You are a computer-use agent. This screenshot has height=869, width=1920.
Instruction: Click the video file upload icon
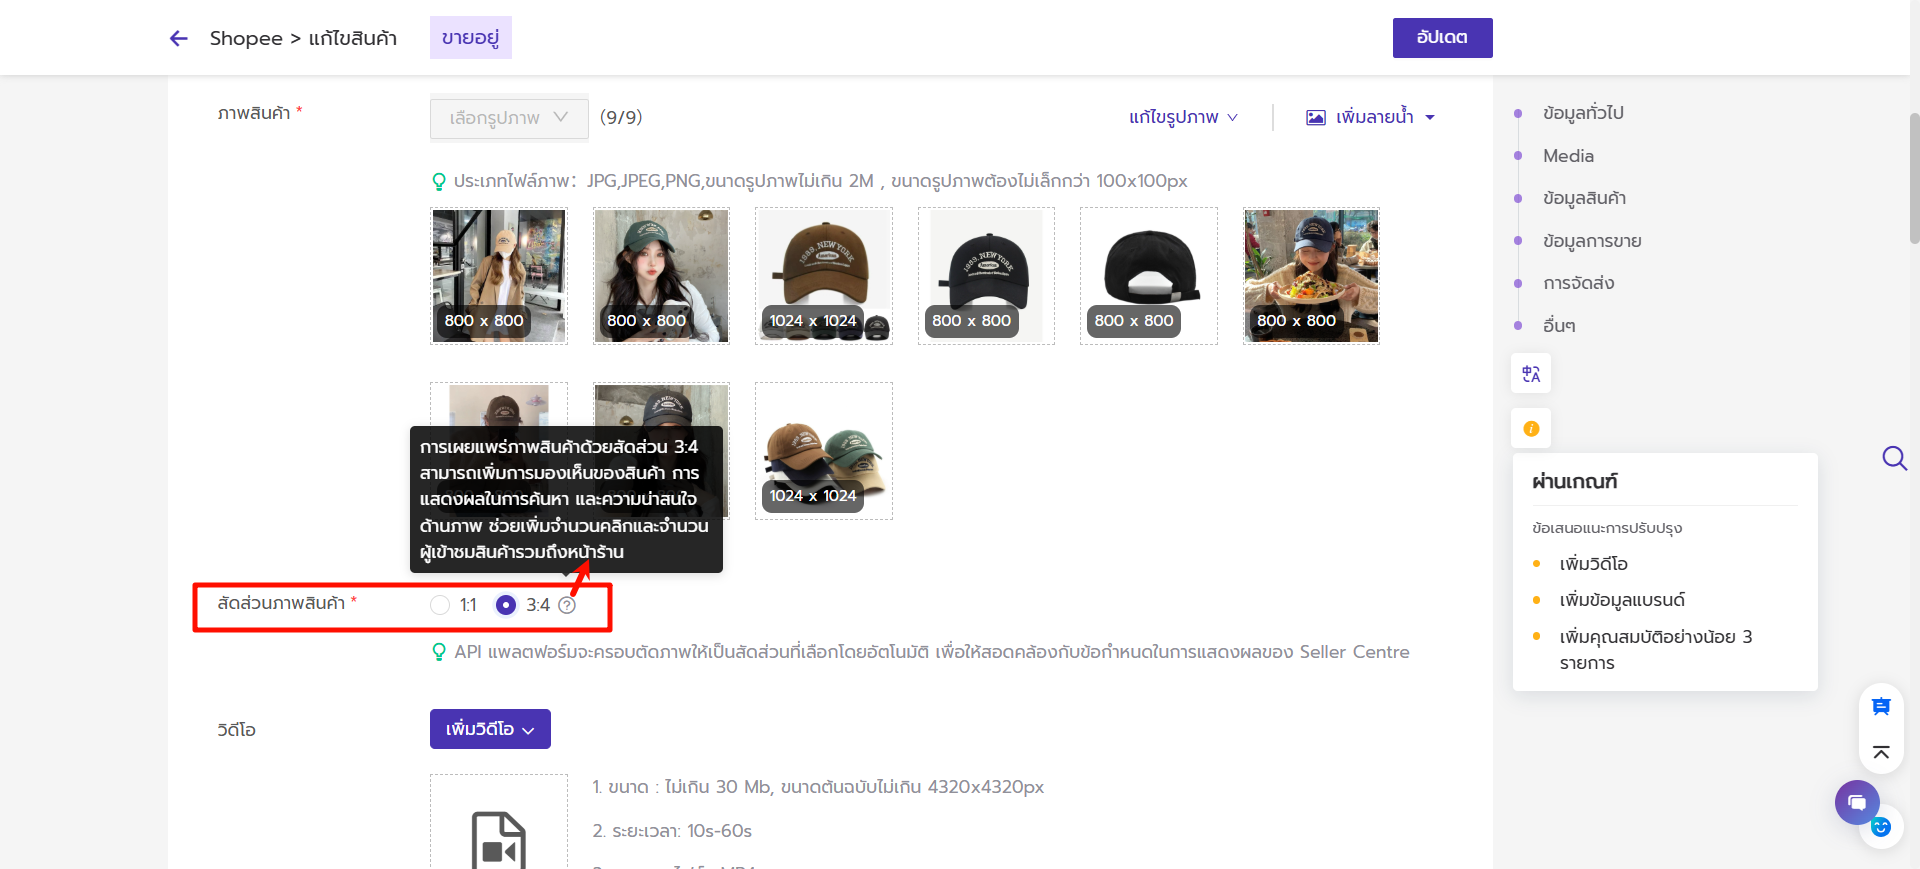click(x=498, y=840)
